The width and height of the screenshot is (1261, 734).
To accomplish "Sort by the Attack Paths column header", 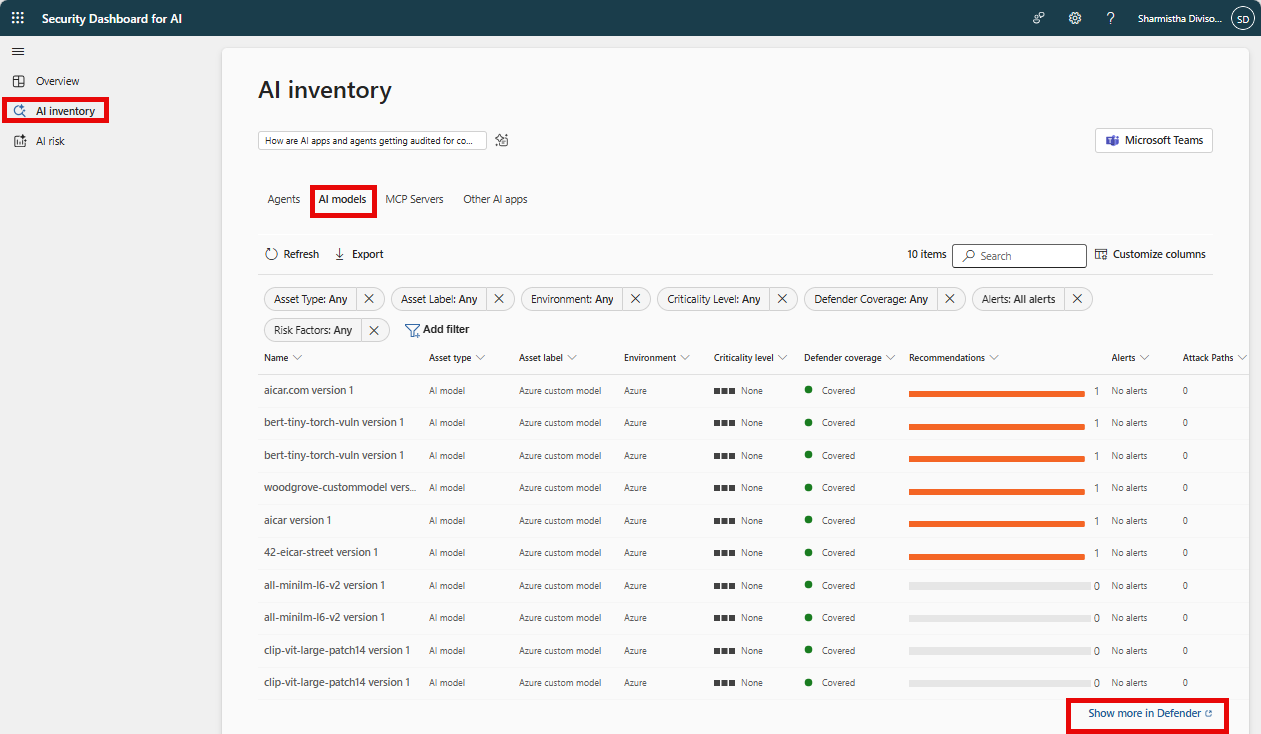I will (1215, 358).
